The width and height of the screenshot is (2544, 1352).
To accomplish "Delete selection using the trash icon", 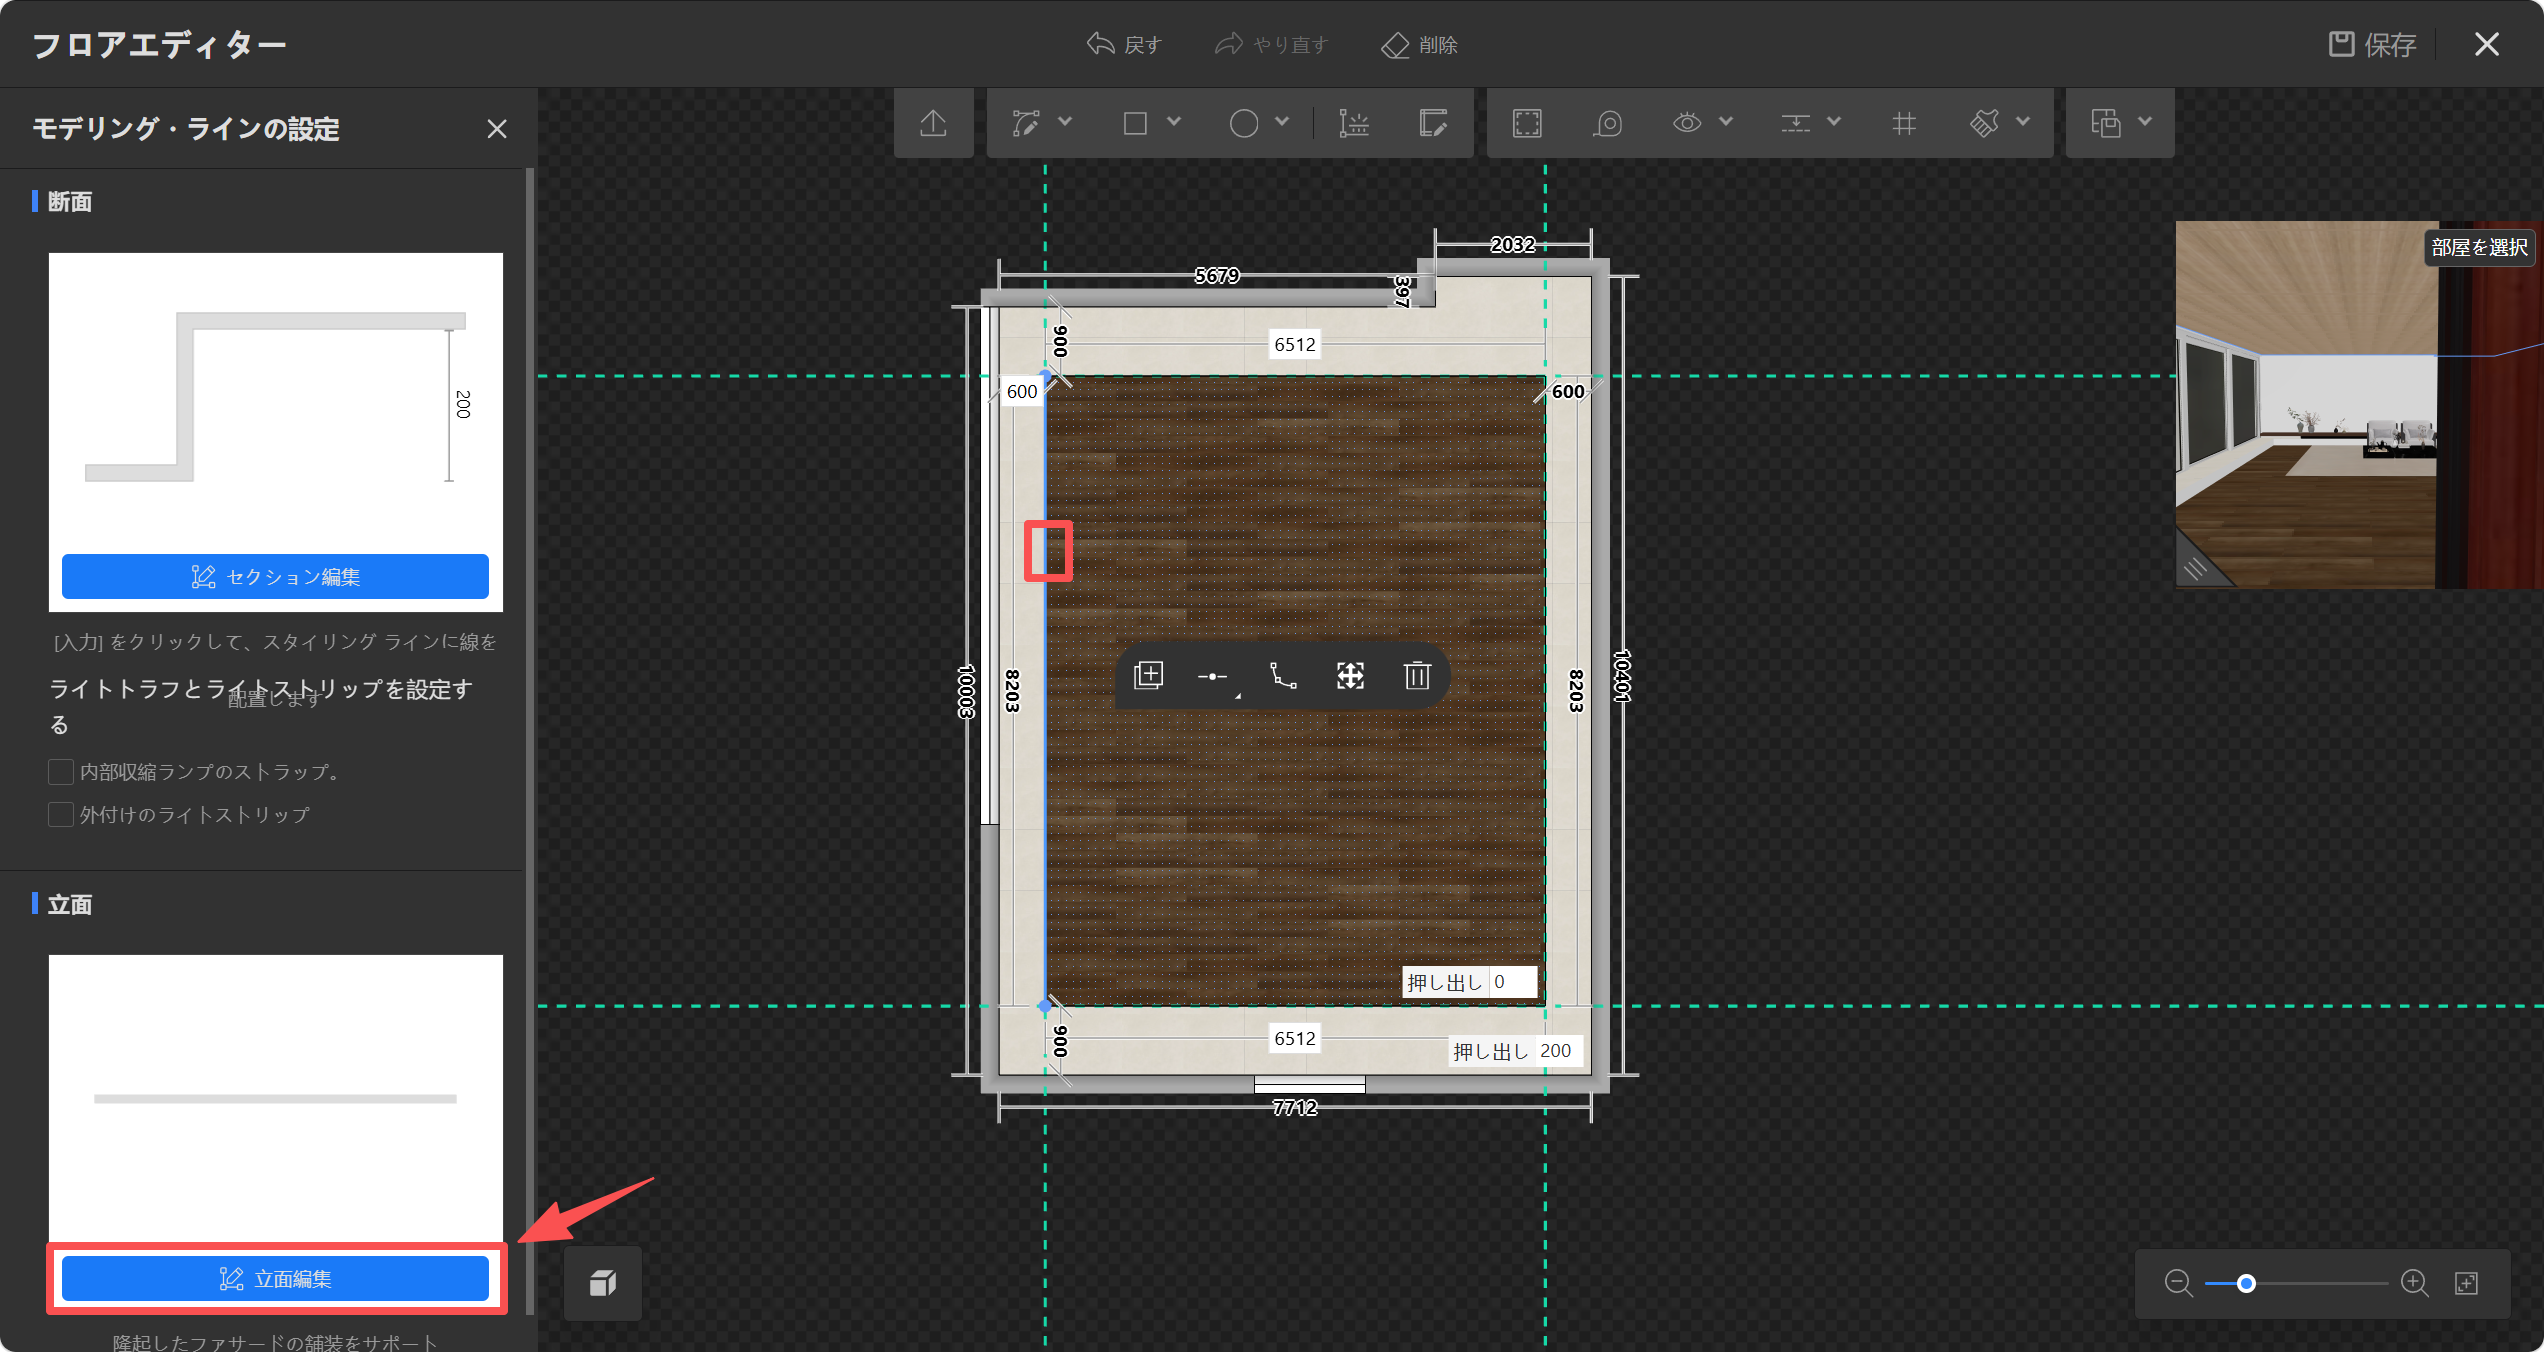I will tap(1417, 676).
